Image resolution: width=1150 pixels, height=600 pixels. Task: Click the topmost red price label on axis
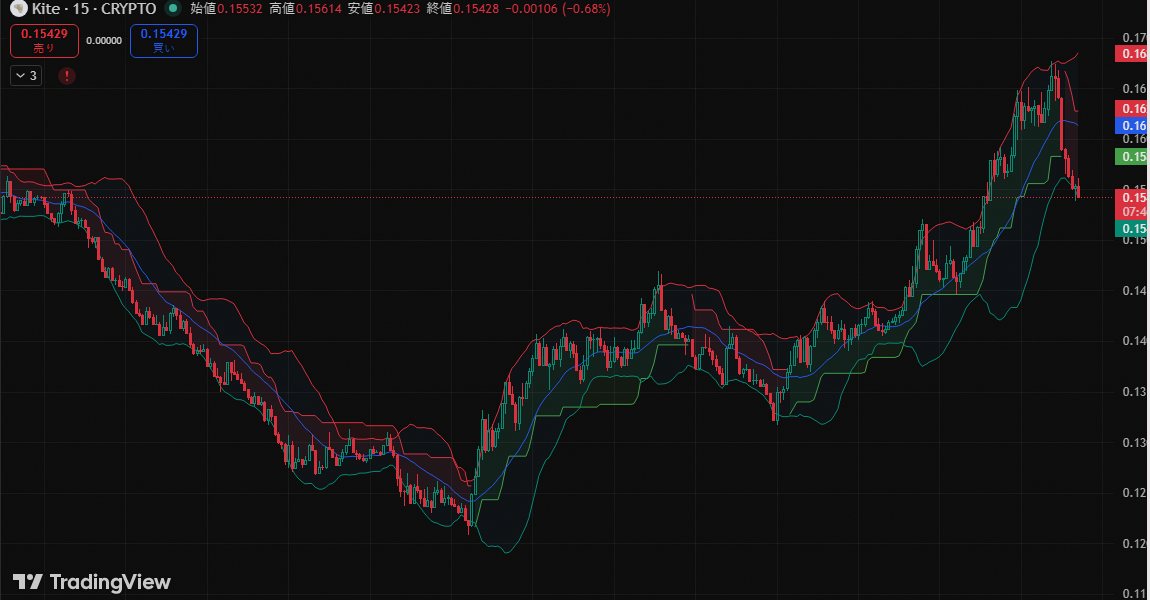[1132, 54]
